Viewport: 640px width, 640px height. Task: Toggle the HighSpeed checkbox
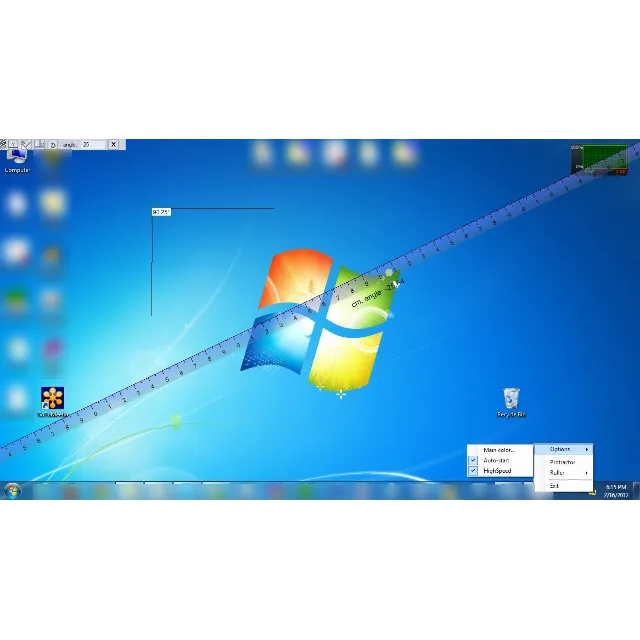coord(473,471)
